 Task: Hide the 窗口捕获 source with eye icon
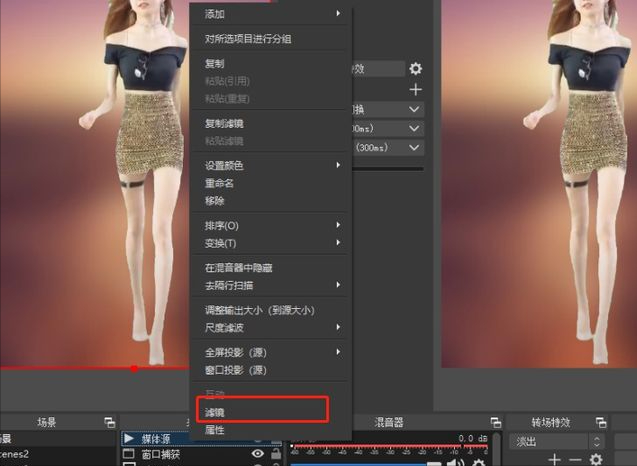(258, 453)
